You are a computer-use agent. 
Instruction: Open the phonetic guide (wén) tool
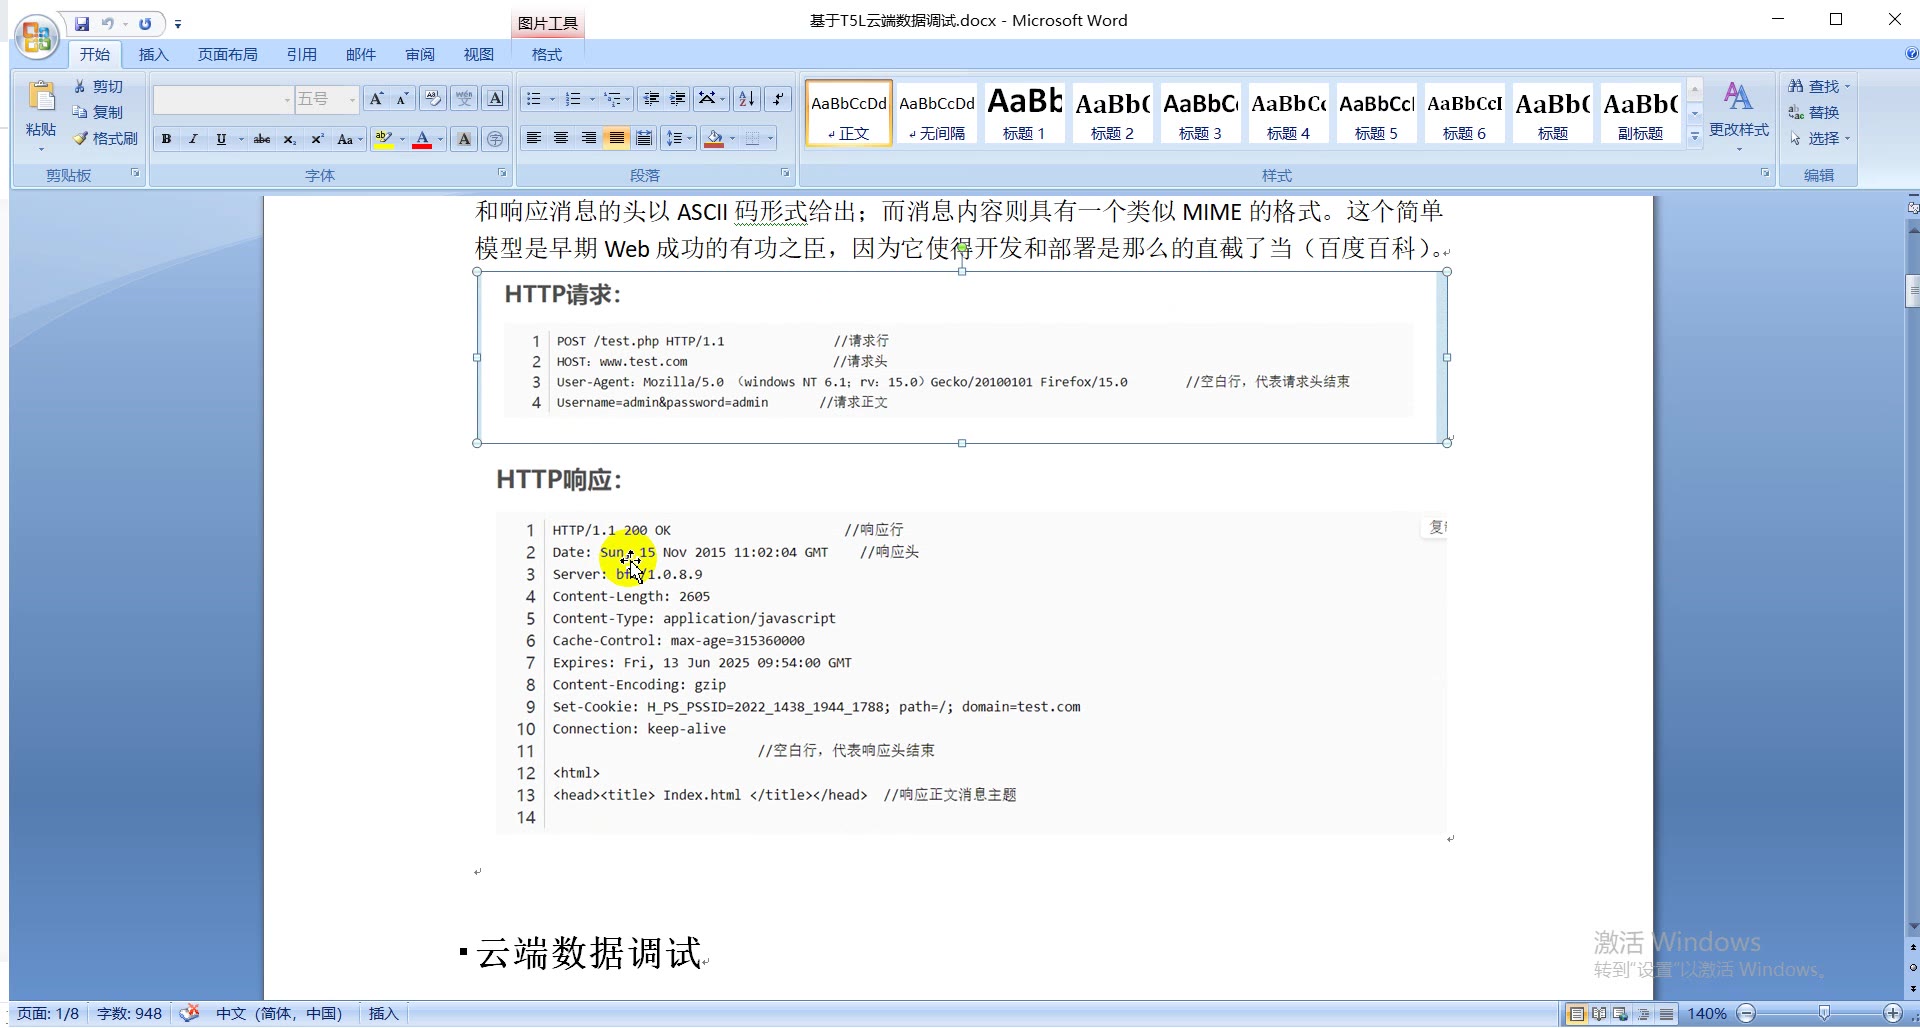coord(464,98)
